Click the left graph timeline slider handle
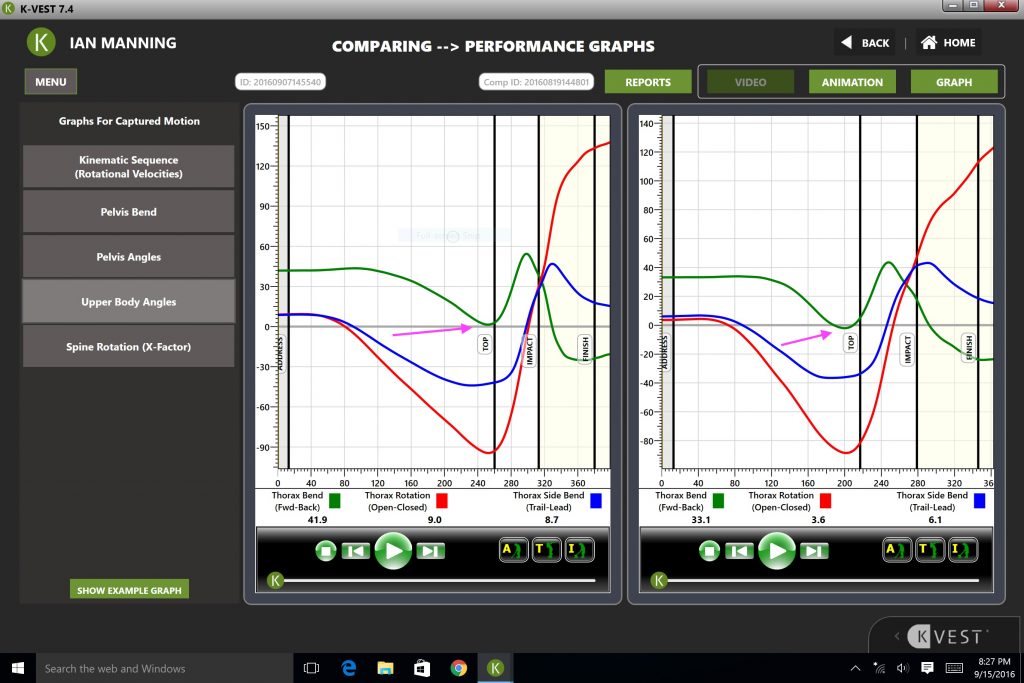Viewport: 1024px width, 683px height. click(276, 580)
